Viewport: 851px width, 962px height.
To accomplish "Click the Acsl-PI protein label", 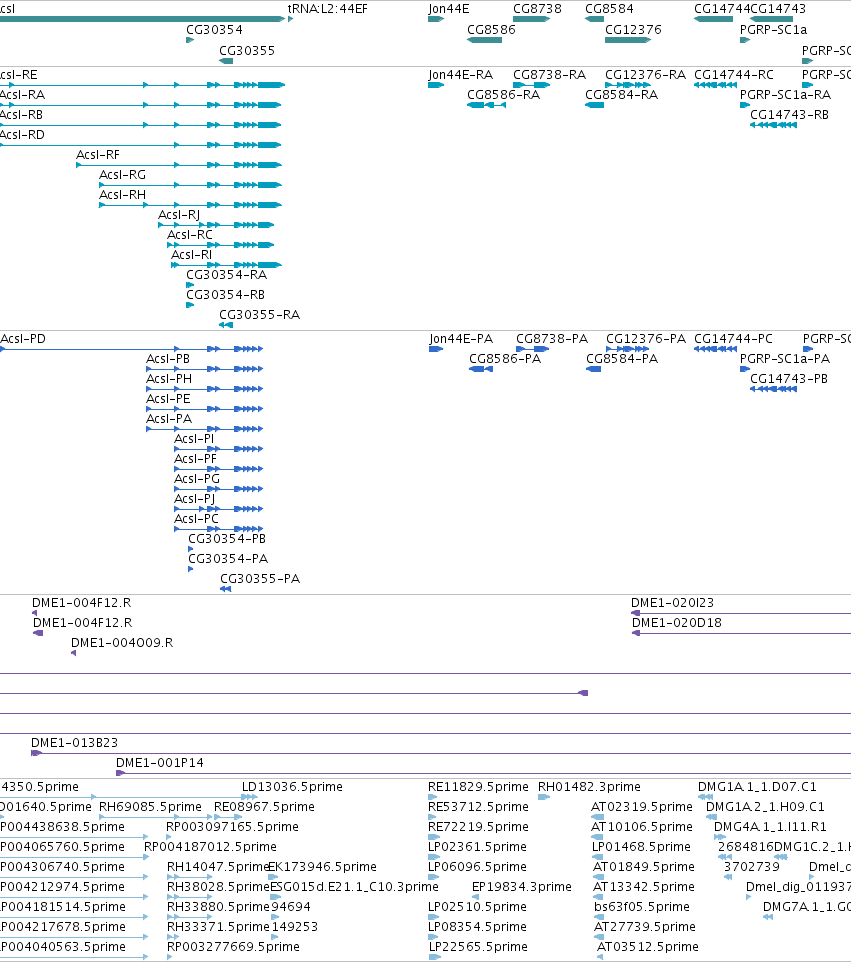I will [x=194, y=439].
